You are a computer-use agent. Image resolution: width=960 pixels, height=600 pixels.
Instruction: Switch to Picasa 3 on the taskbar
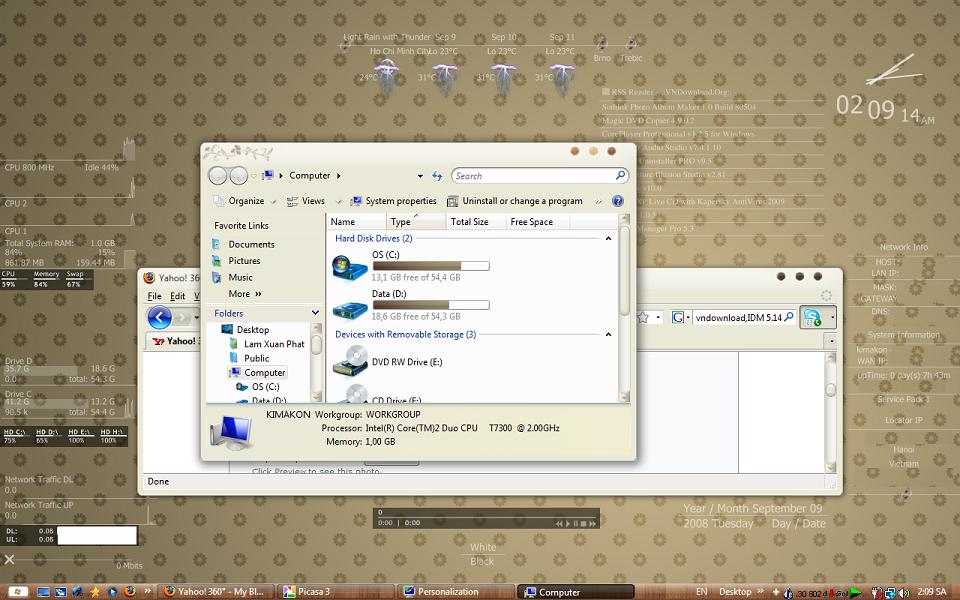(x=337, y=592)
